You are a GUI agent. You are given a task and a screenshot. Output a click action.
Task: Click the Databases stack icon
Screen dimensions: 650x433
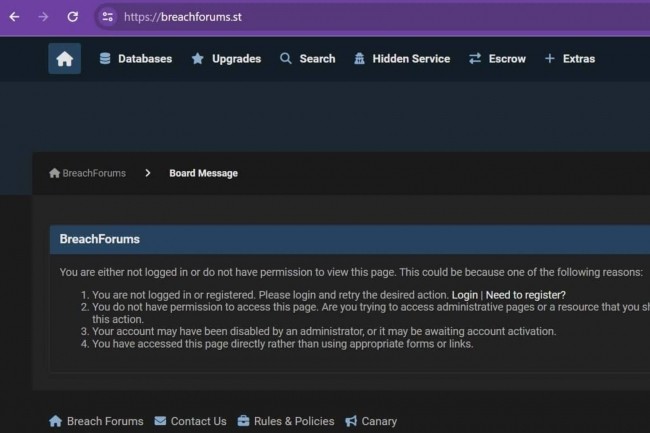click(105, 59)
